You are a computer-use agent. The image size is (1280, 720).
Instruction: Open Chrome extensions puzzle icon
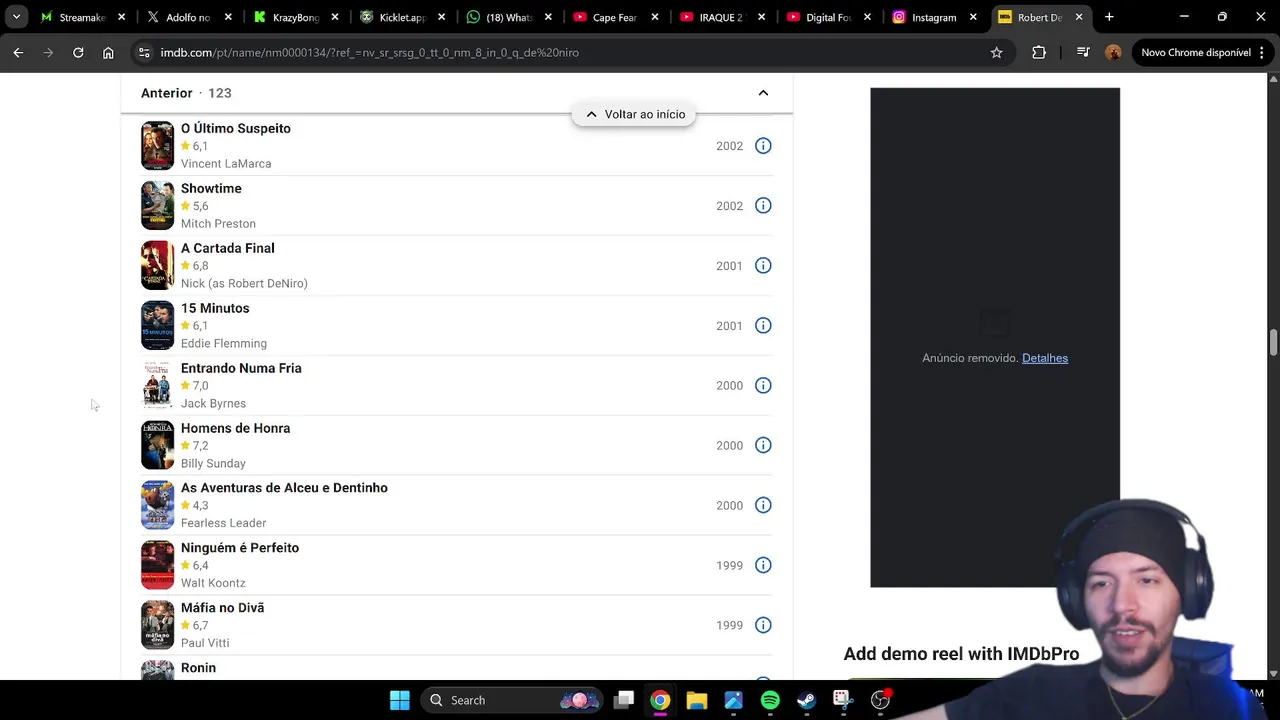point(1039,53)
